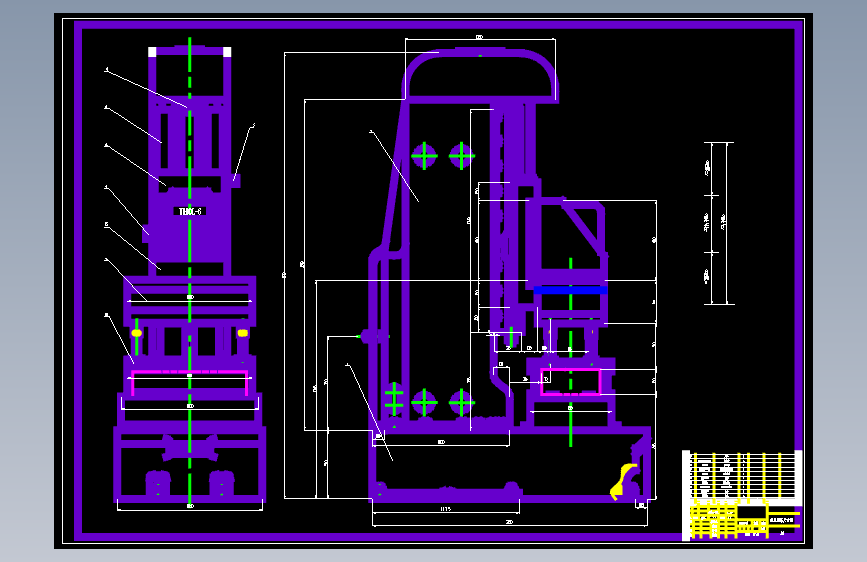Click the blue horizontal bar in the side view
The width and height of the screenshot is (867, 562).
point(570,290)
